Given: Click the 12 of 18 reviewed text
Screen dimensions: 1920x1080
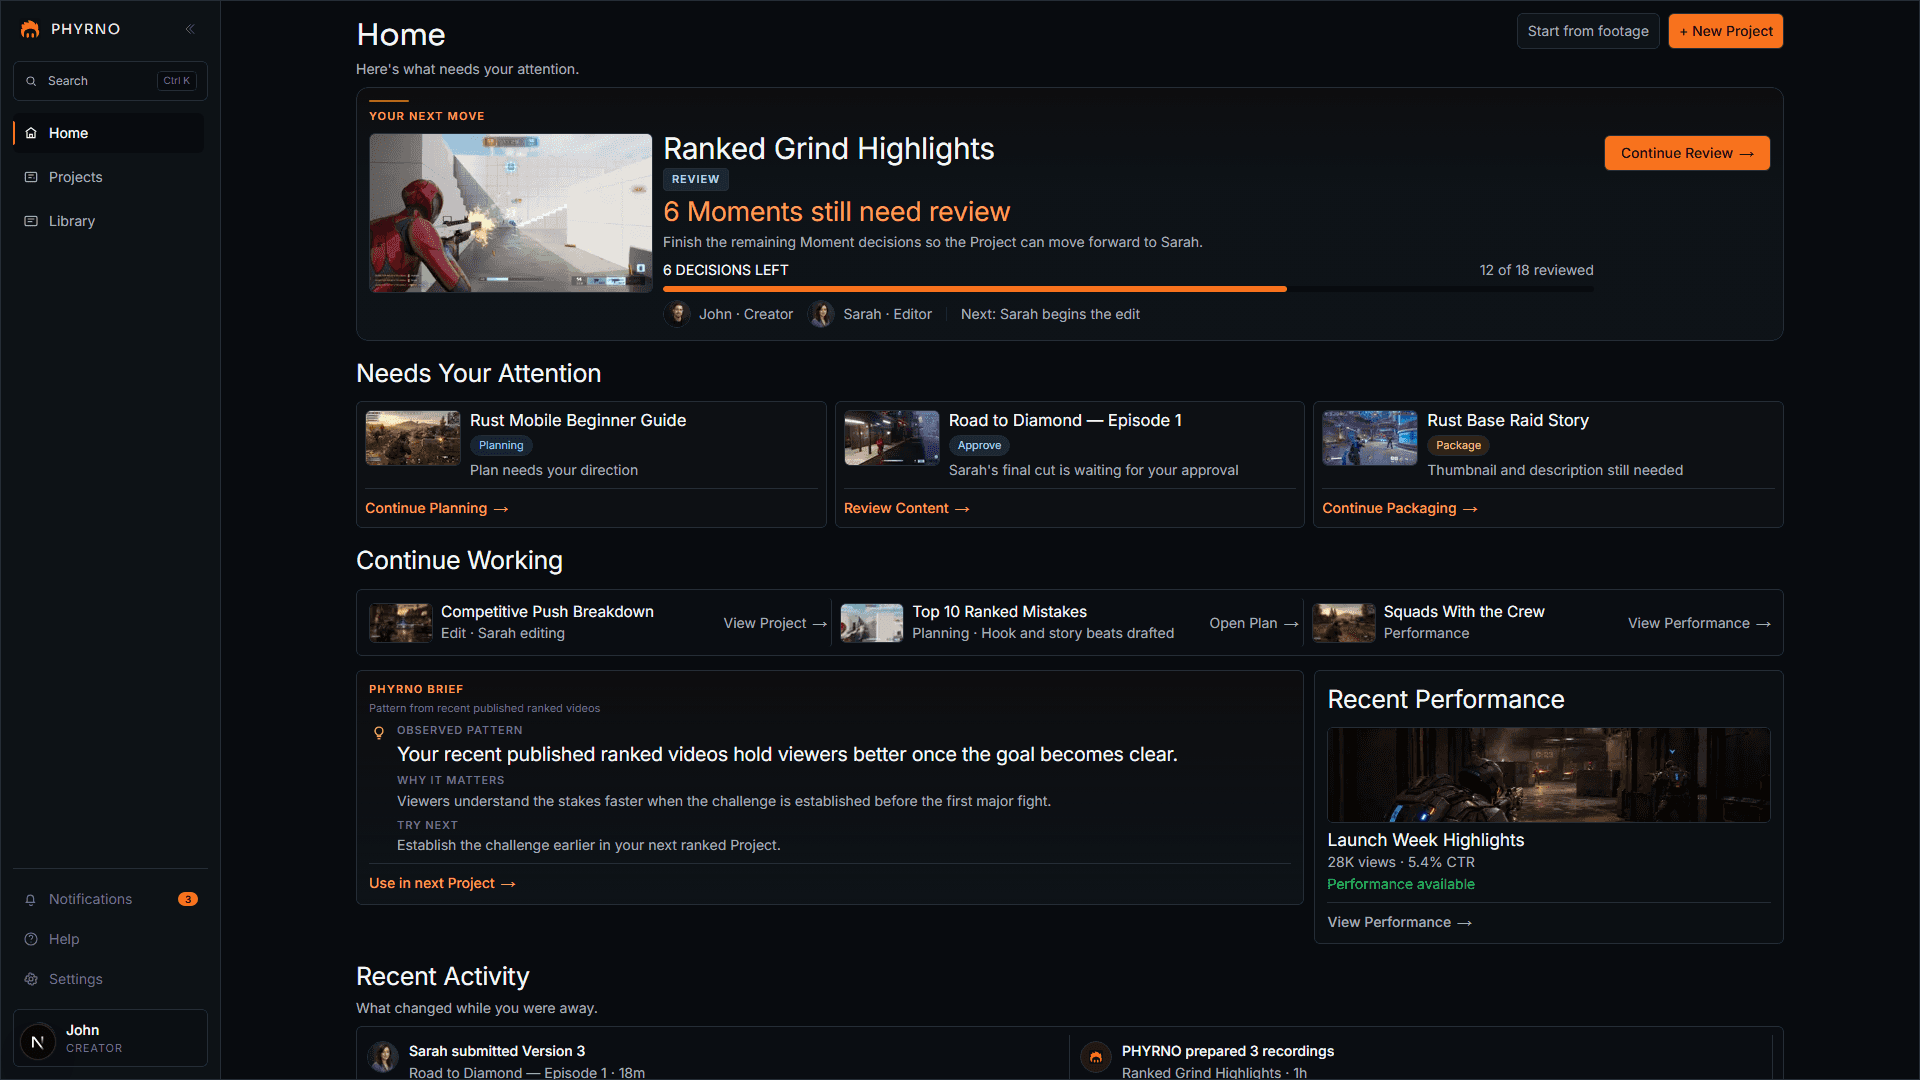Looking at the screenshot, I should click(x=1537, y=270).
